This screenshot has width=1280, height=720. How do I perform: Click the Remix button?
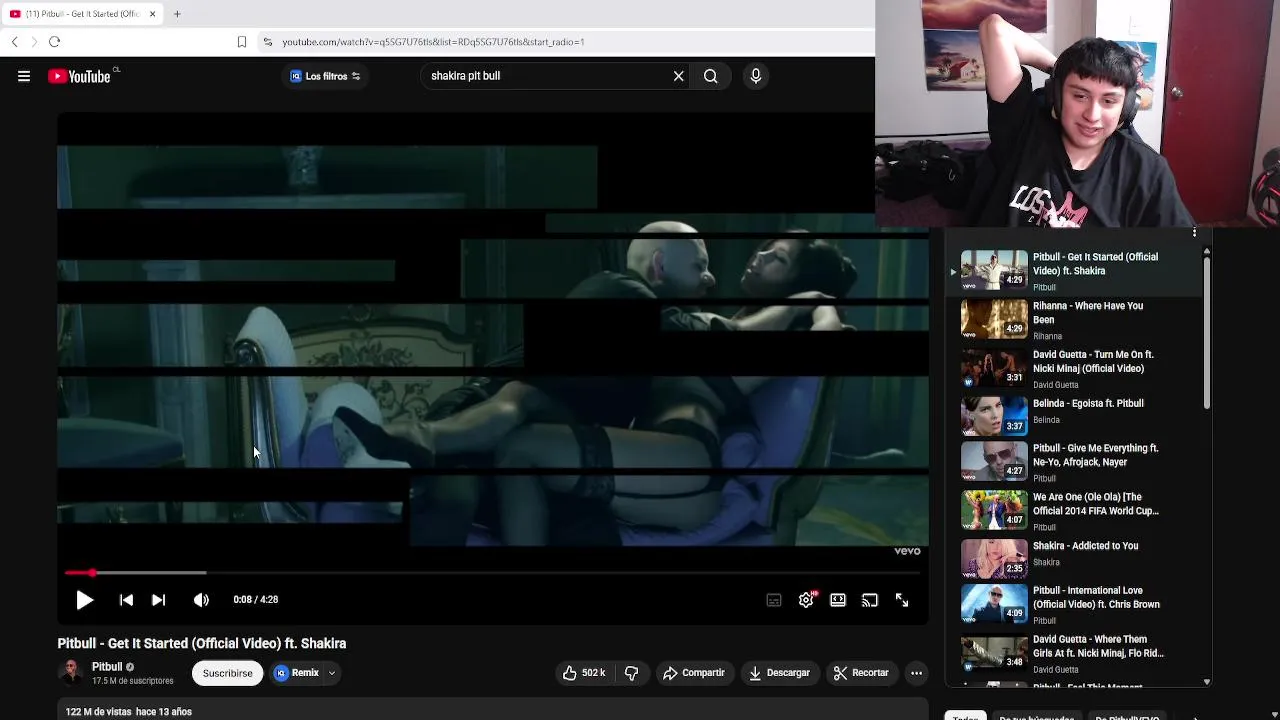point(297,673)
